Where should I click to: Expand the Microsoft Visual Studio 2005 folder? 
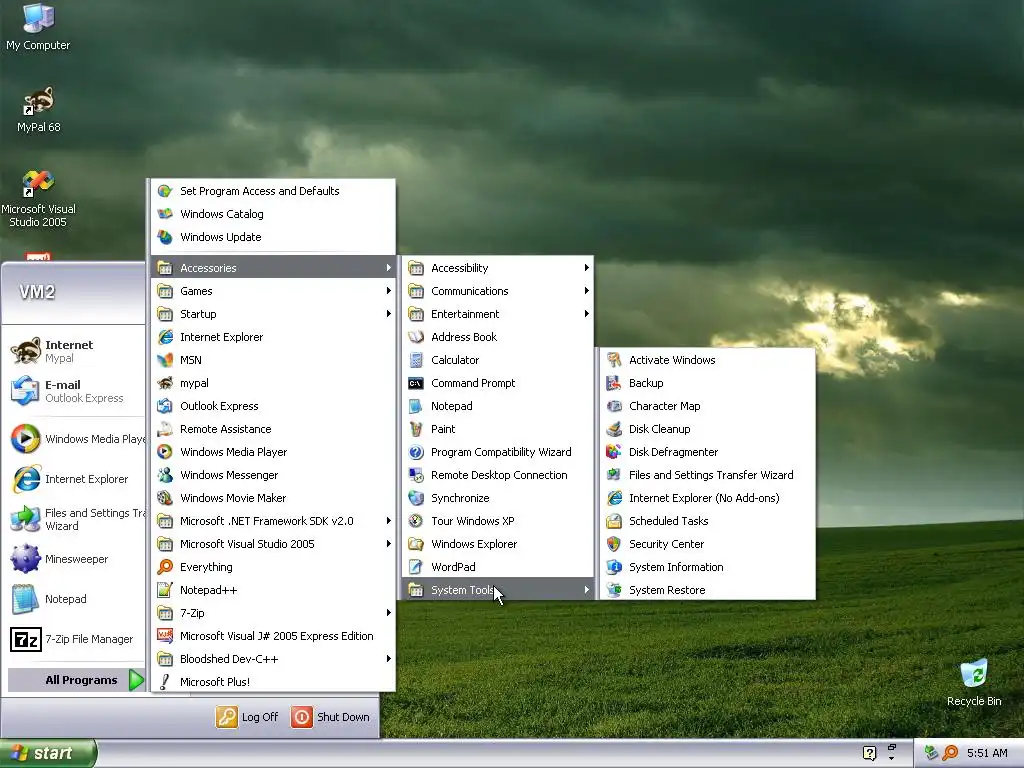coord(274,544)
